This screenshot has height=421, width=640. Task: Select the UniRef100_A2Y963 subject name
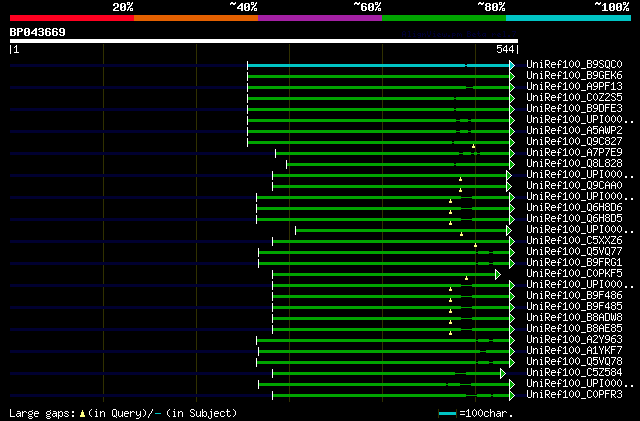tap(574, 340)
